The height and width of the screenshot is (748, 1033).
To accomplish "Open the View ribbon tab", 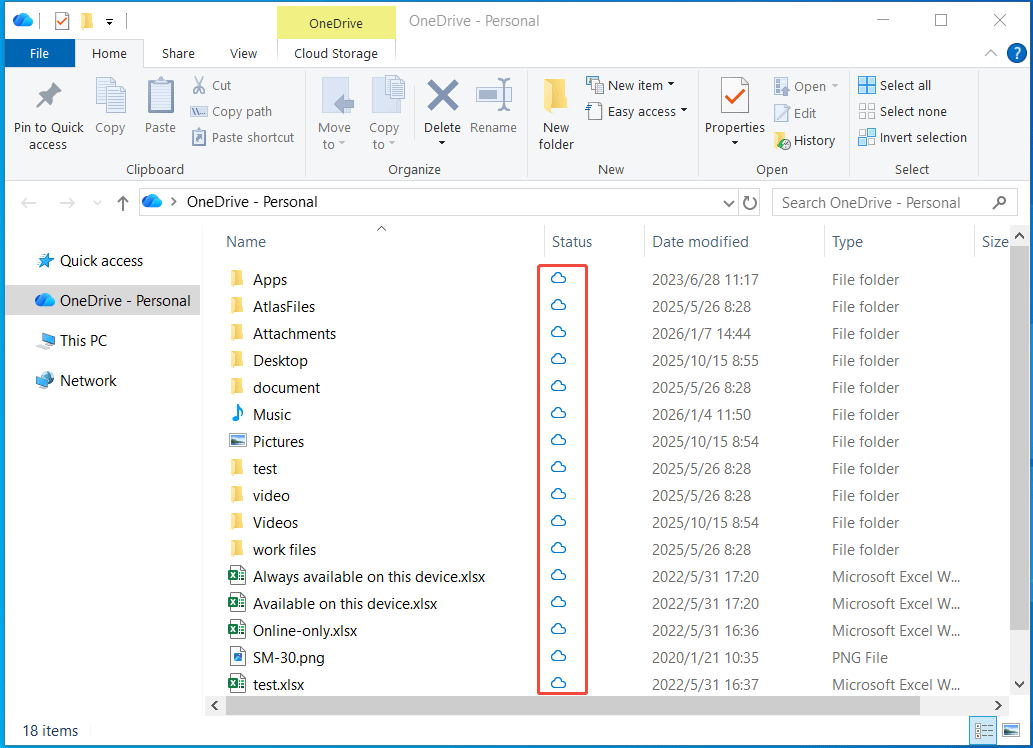I will coord(243,53).
